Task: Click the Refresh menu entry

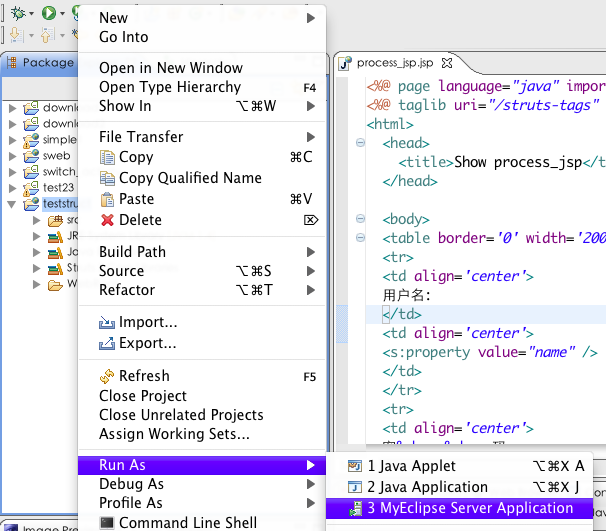Action: click(x=143, y=376)
